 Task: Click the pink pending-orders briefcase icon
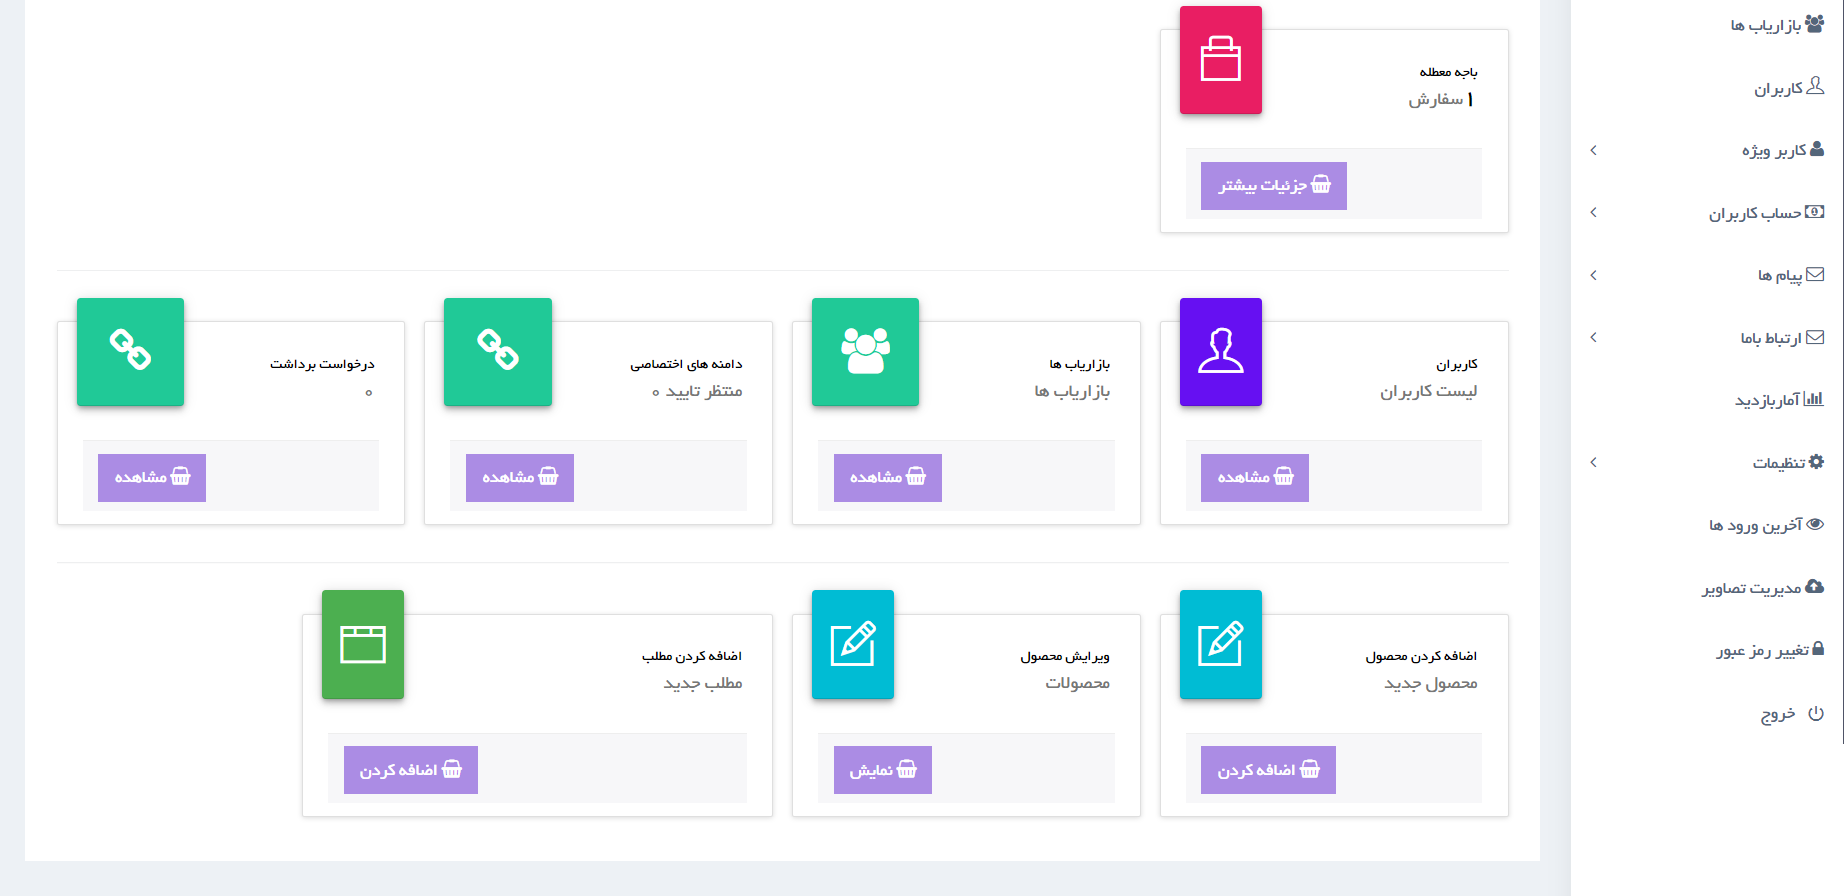[x=1220, y=60]
